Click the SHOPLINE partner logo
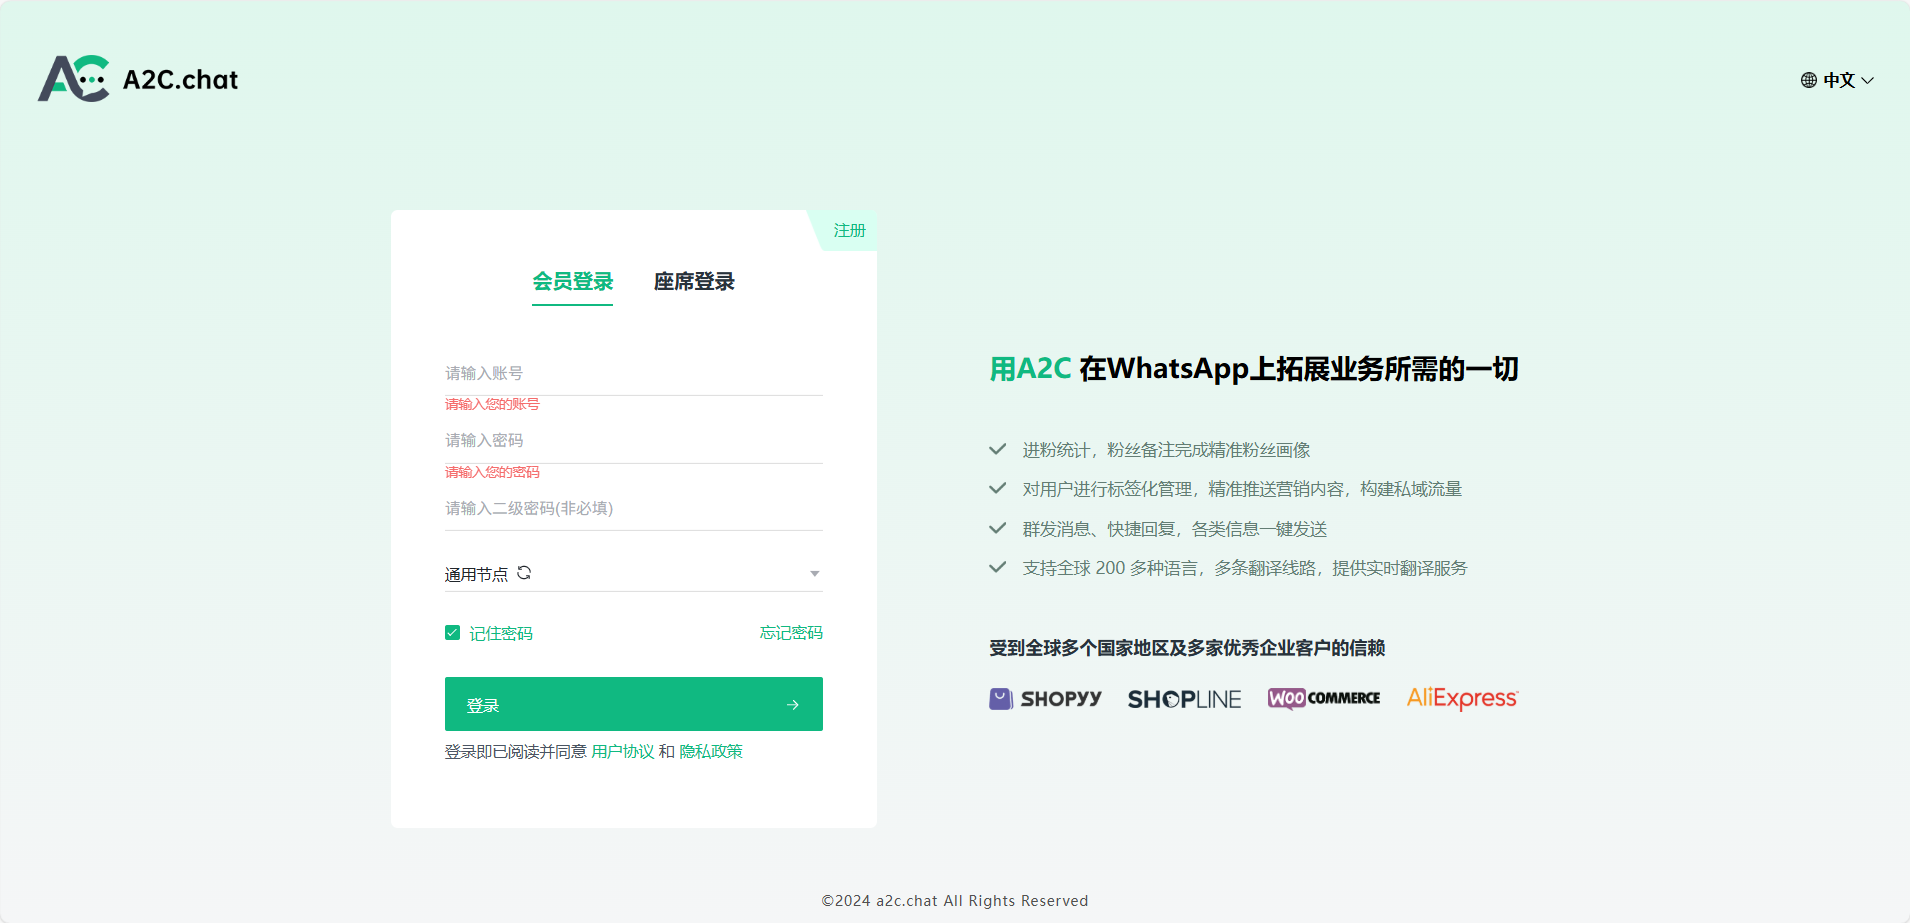 coord(1184,698)
